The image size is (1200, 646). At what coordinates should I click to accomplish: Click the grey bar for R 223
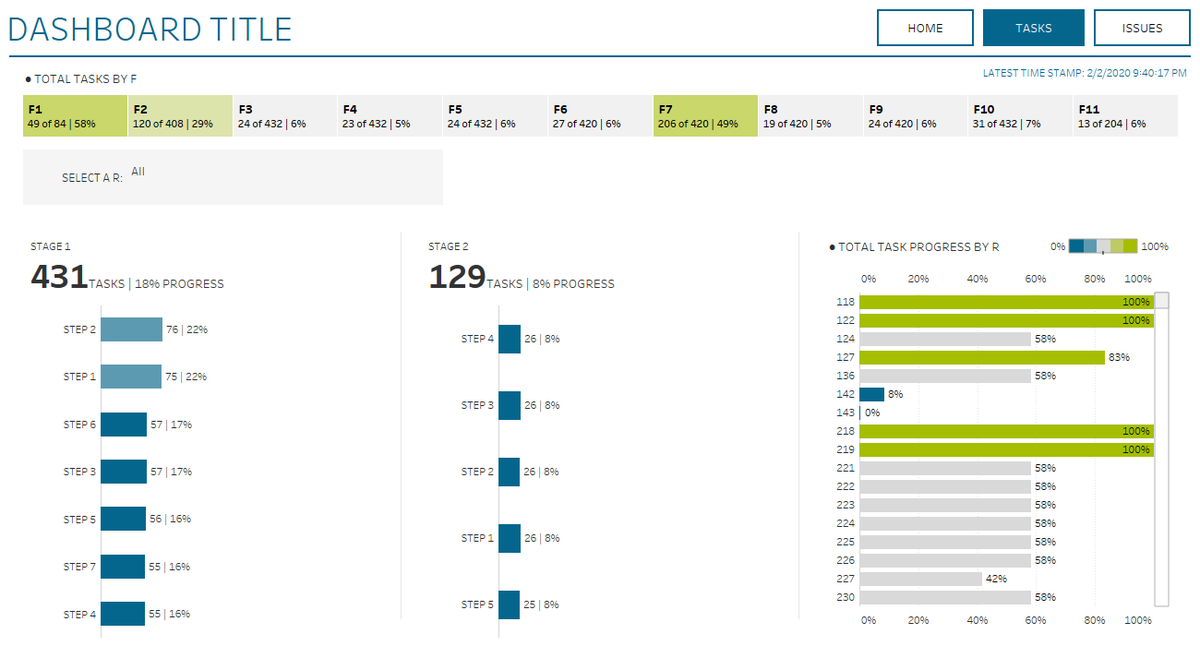pos(945,505)
